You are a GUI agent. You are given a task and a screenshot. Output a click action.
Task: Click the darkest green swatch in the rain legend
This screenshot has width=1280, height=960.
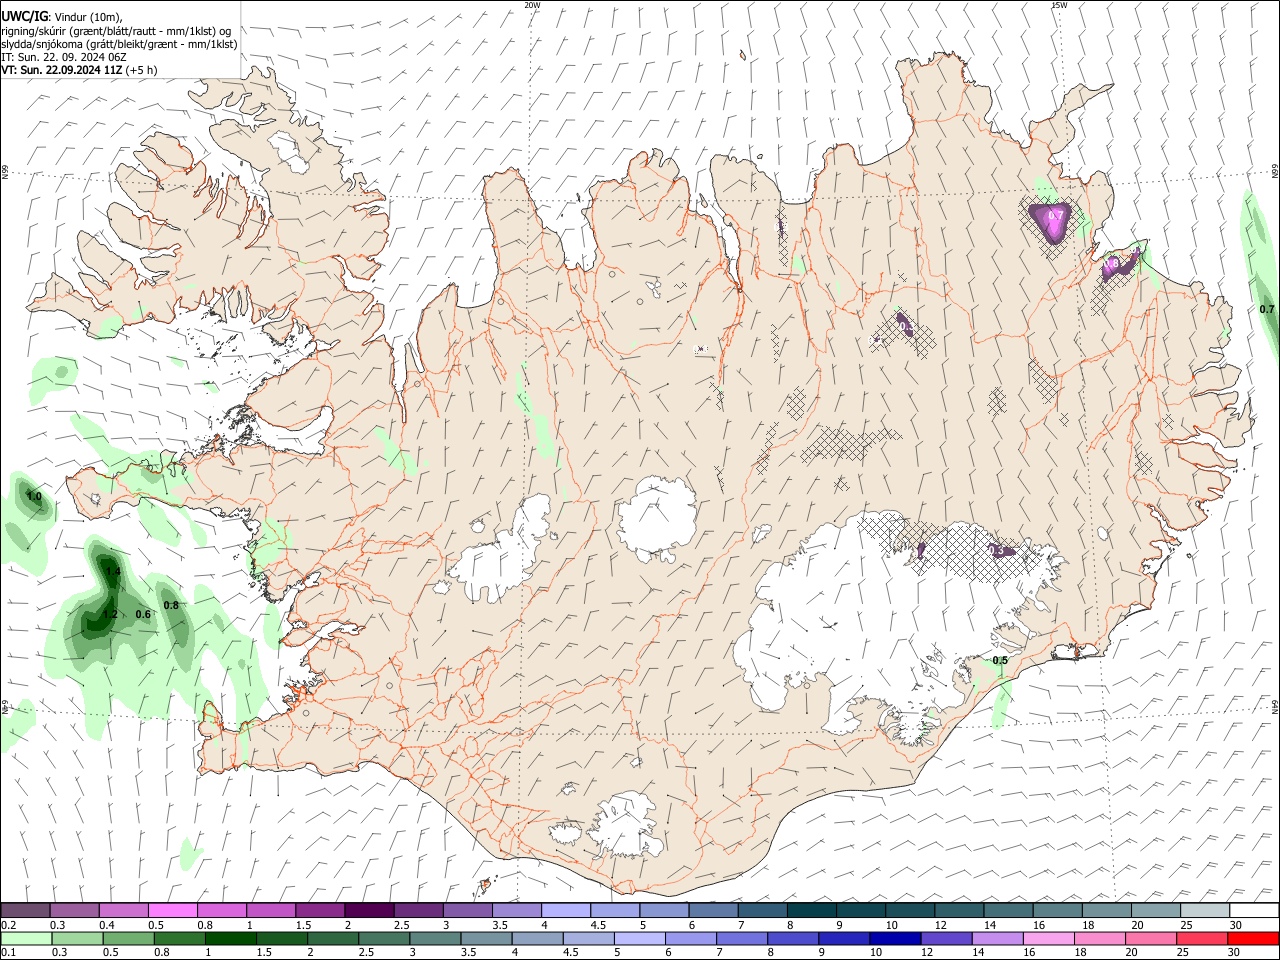click(x=231, y=939)
